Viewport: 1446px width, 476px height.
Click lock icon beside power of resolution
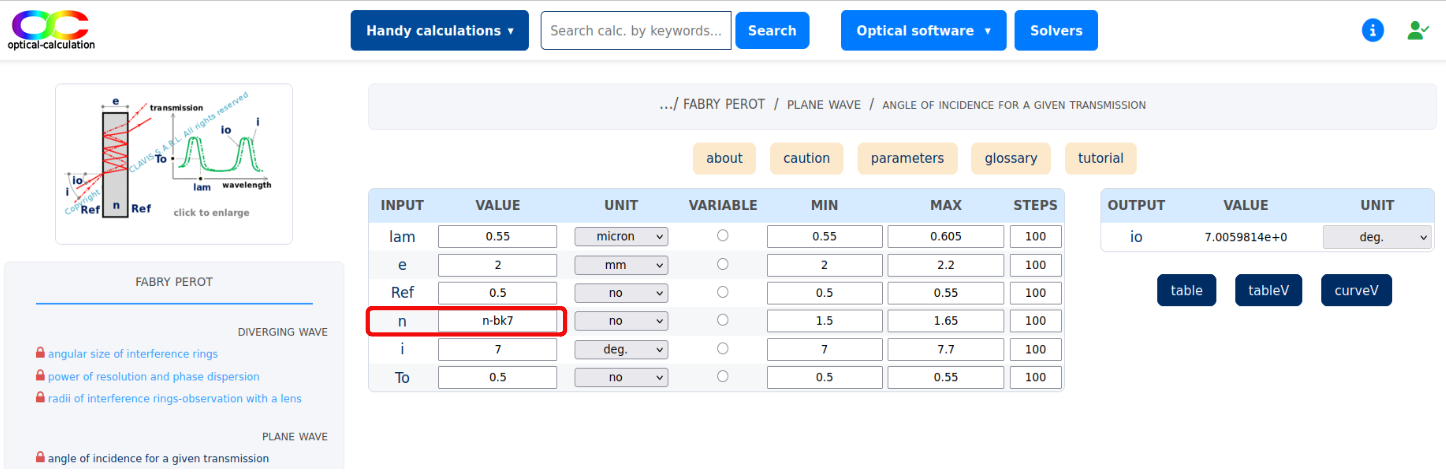point(40,376)
